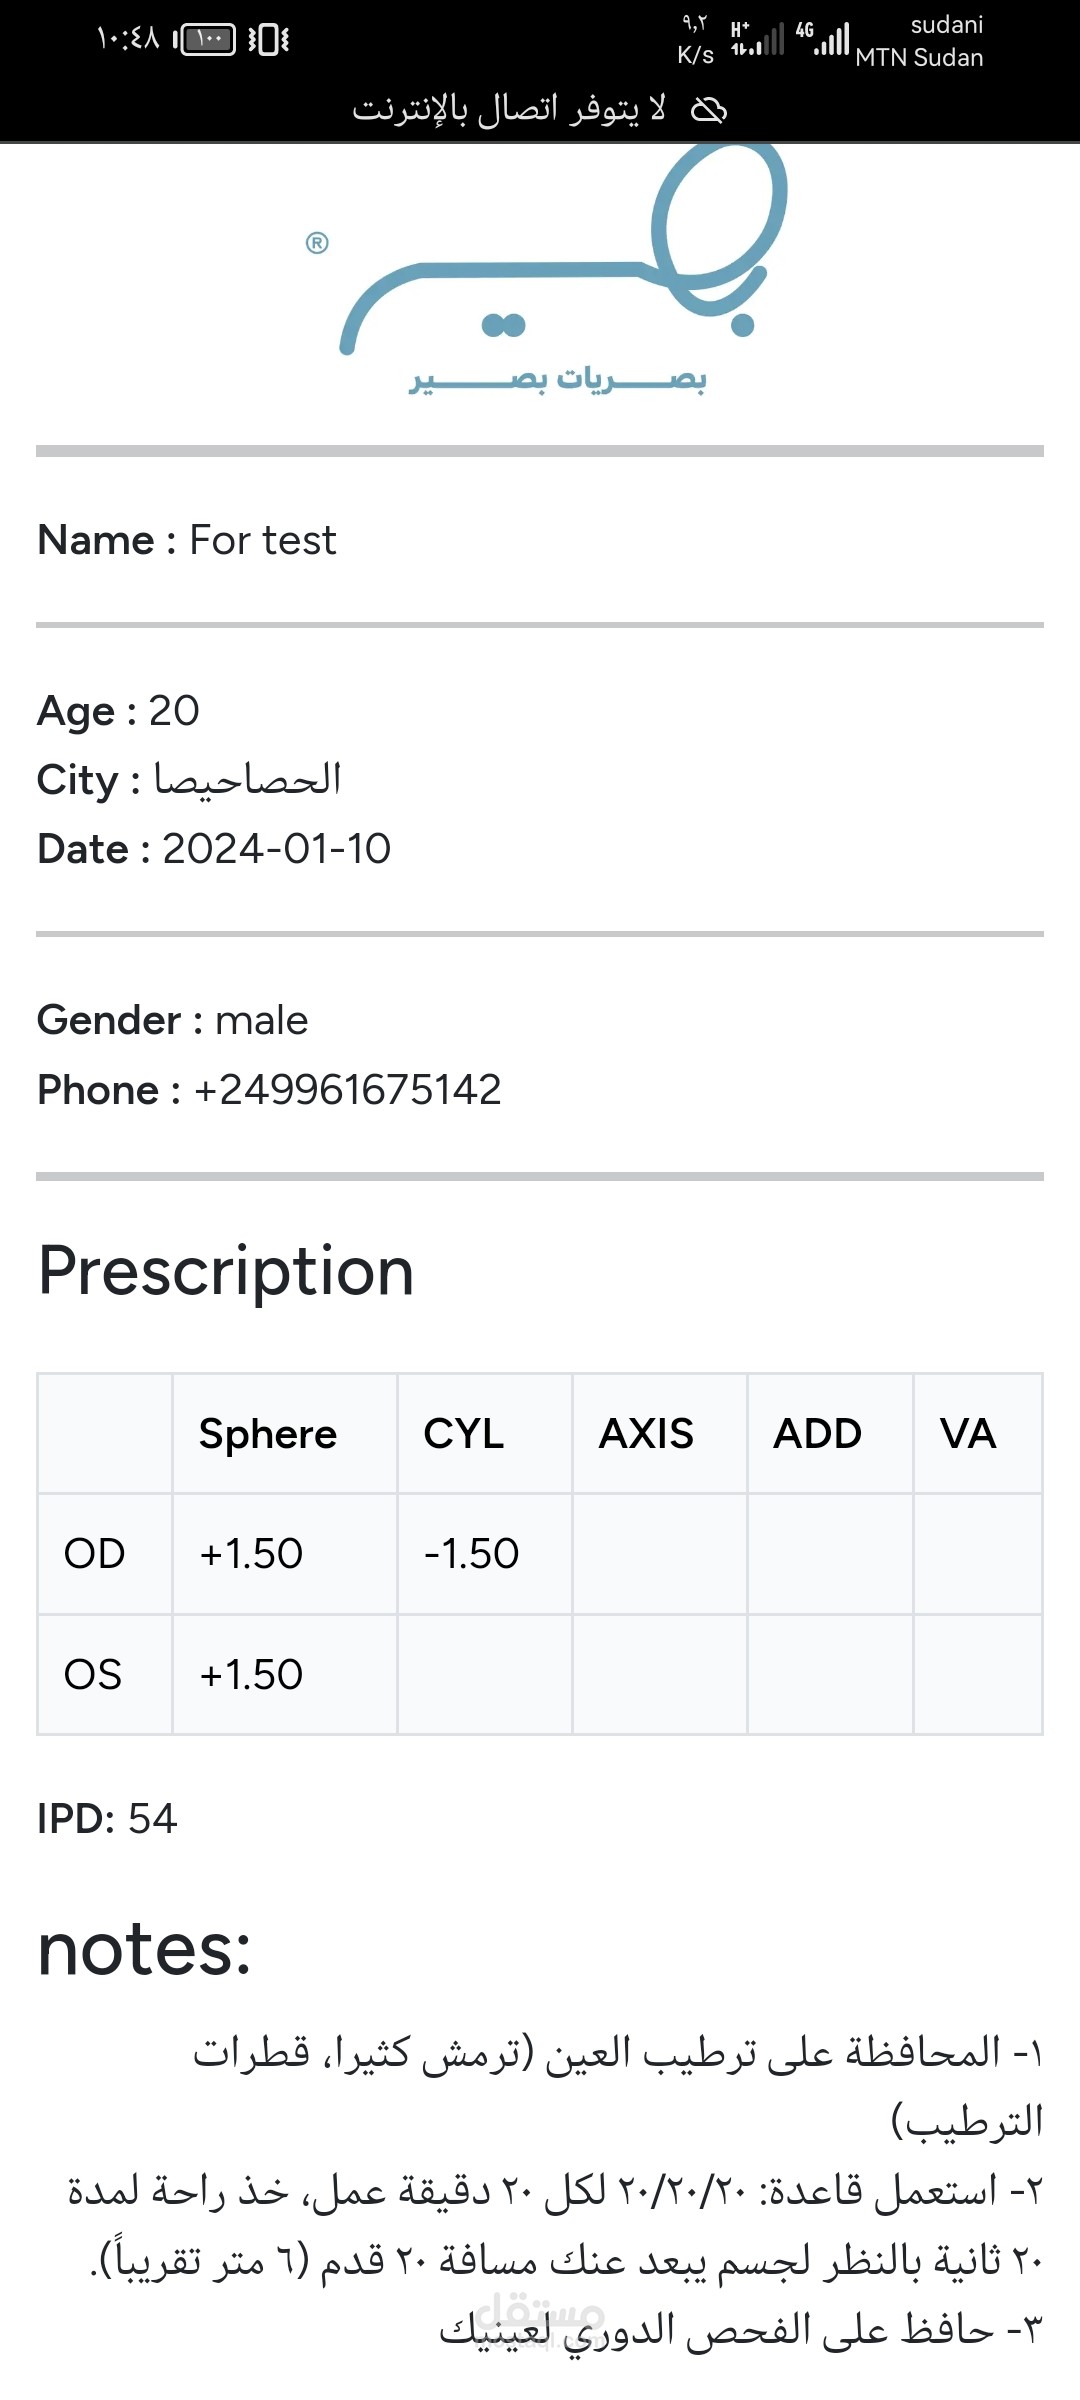
Task: Tap the phone number +249961675142
Action: (x=347, y=1090)
